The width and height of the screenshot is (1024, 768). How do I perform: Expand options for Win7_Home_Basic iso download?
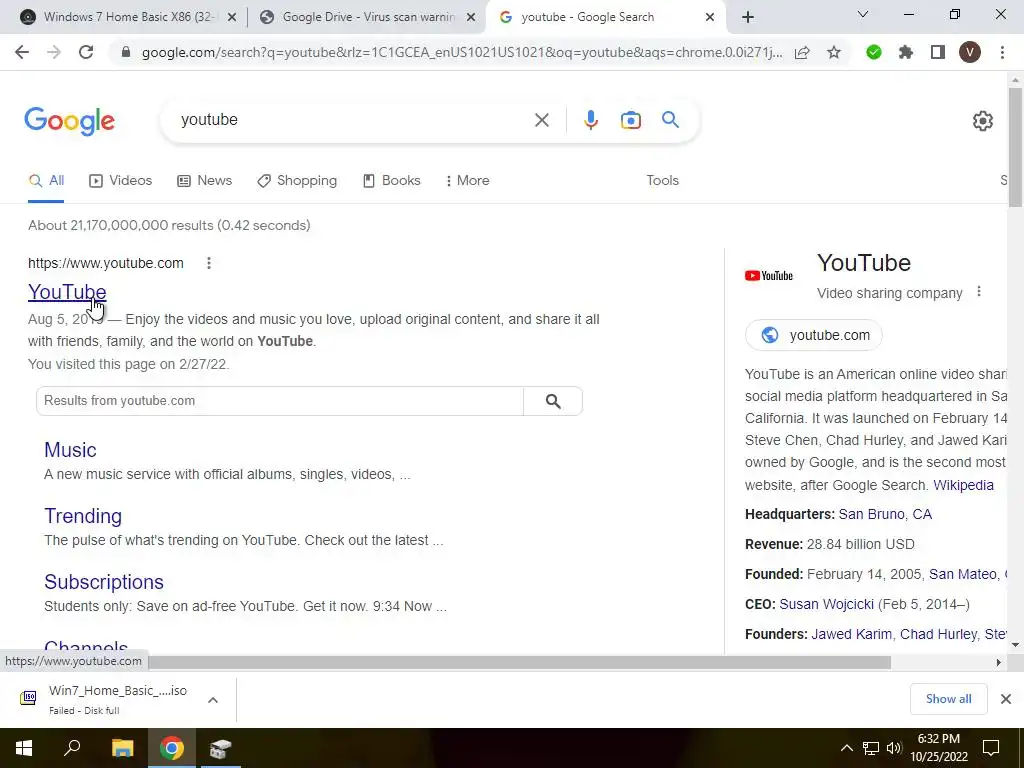[x=213, y=700]
